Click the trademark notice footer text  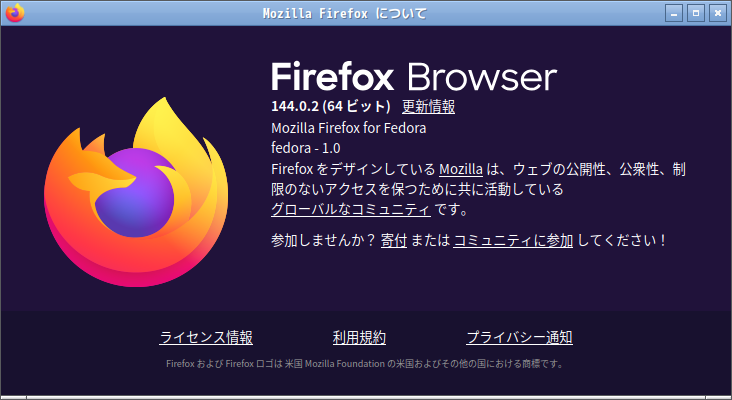(x=365, y=364)
